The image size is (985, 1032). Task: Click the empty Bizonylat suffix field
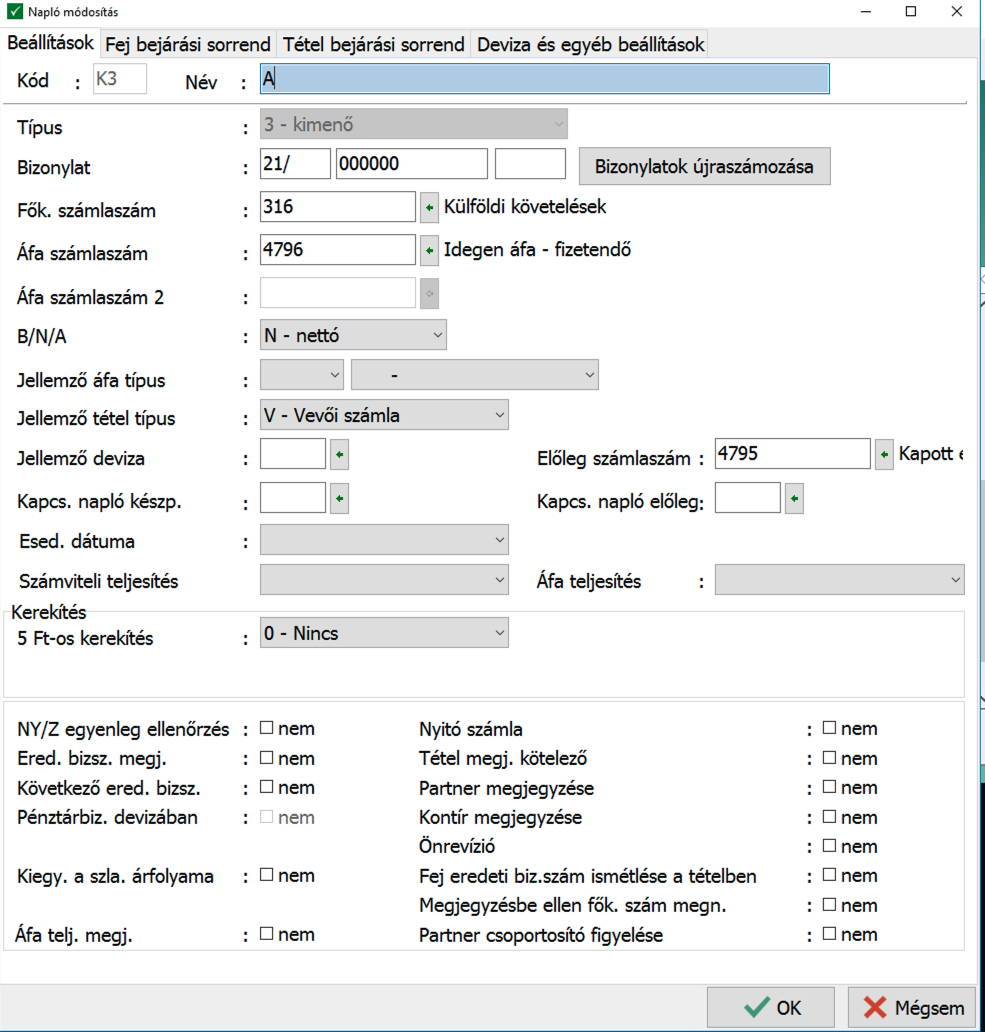click(530, 164)
